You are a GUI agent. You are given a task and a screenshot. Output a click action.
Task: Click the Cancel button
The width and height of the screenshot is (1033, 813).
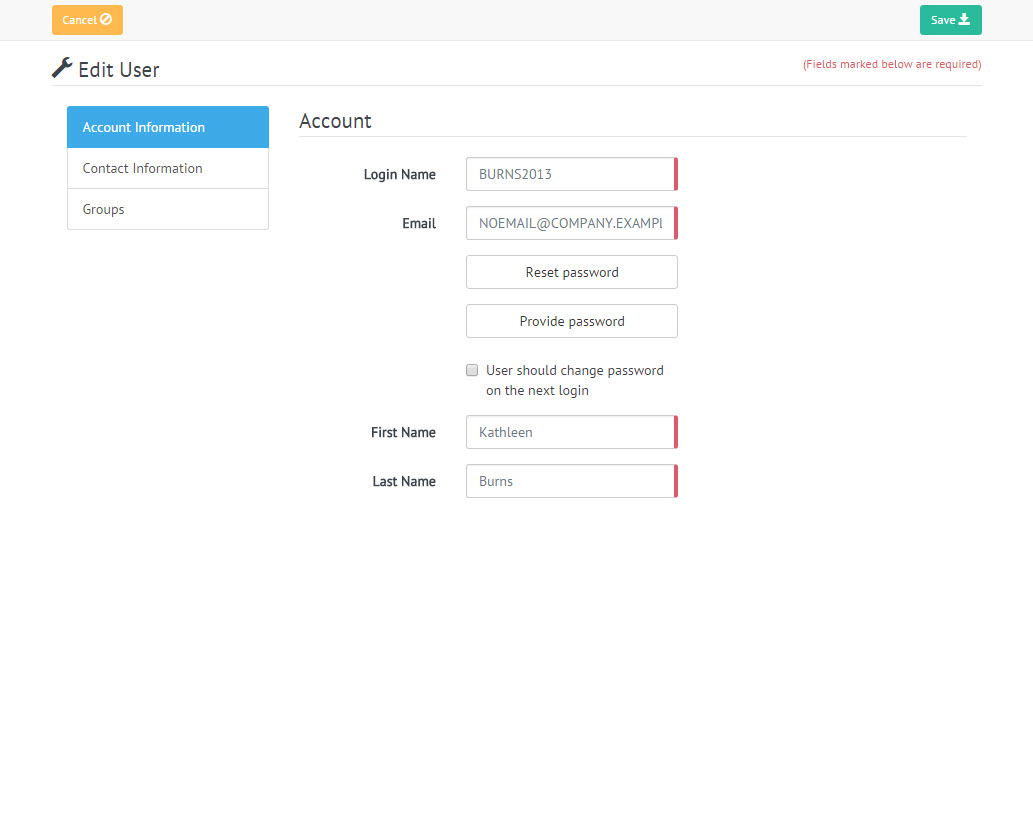[87, 20]
